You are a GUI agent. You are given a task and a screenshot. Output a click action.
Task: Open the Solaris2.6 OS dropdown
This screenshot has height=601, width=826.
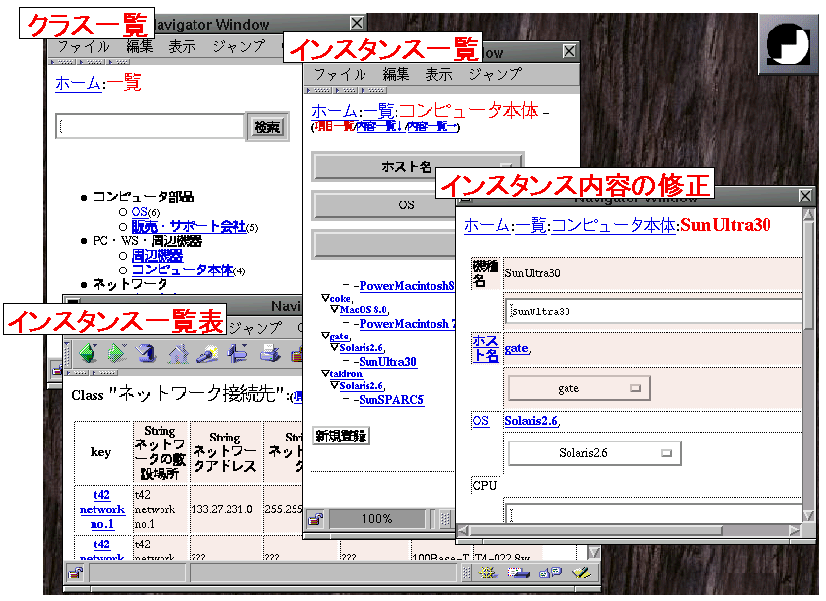click(x=594, y=453)
